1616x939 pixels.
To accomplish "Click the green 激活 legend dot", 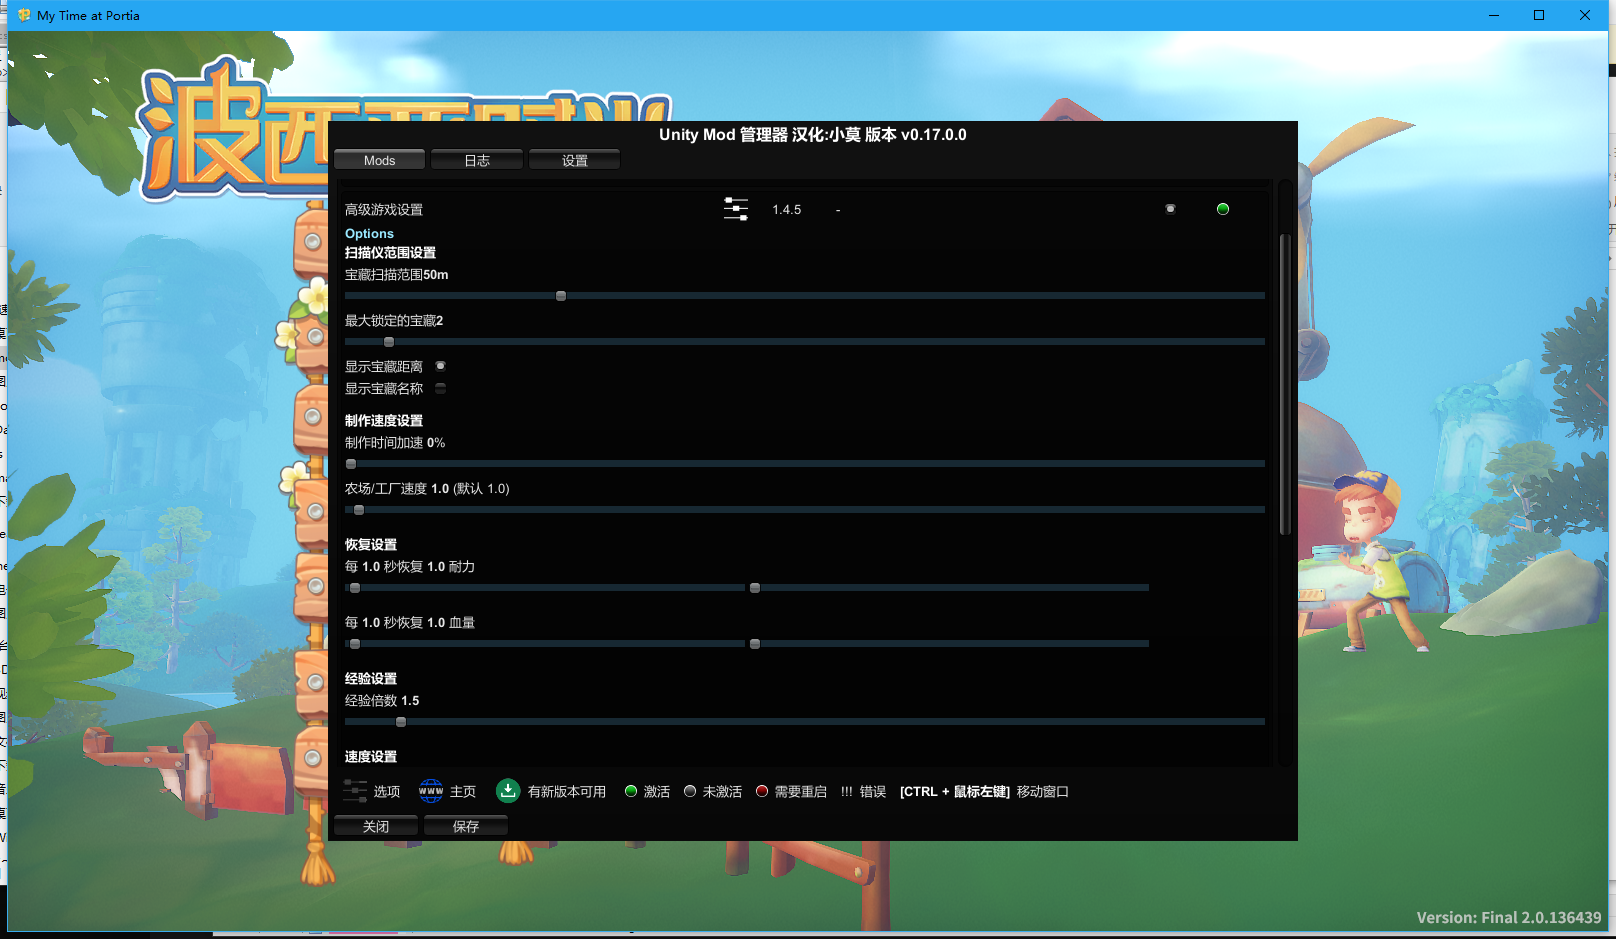I will coord(631,791).
